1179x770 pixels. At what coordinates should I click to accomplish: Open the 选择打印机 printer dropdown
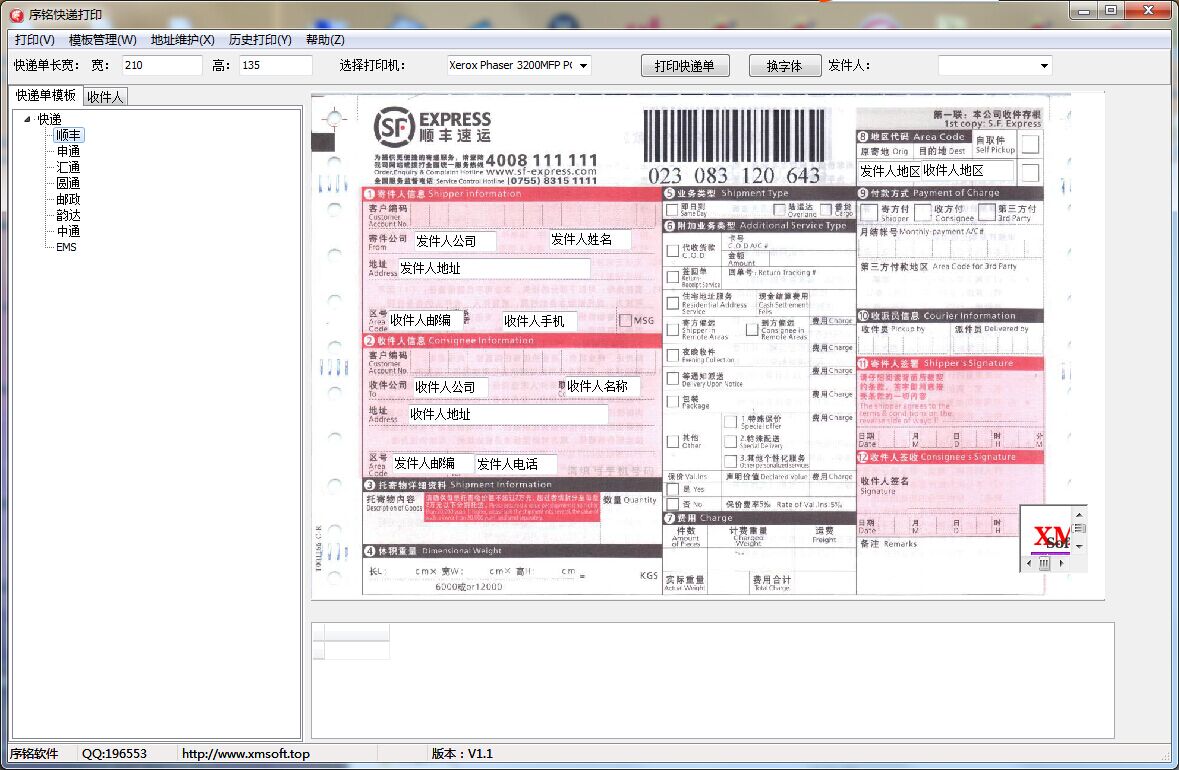click(519, 65)
